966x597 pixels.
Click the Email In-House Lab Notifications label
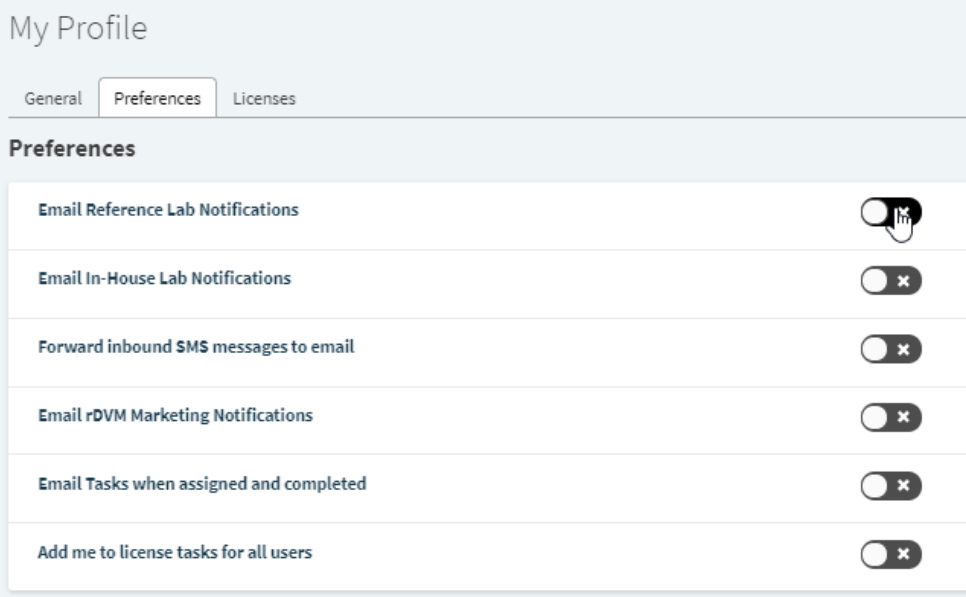164,278
